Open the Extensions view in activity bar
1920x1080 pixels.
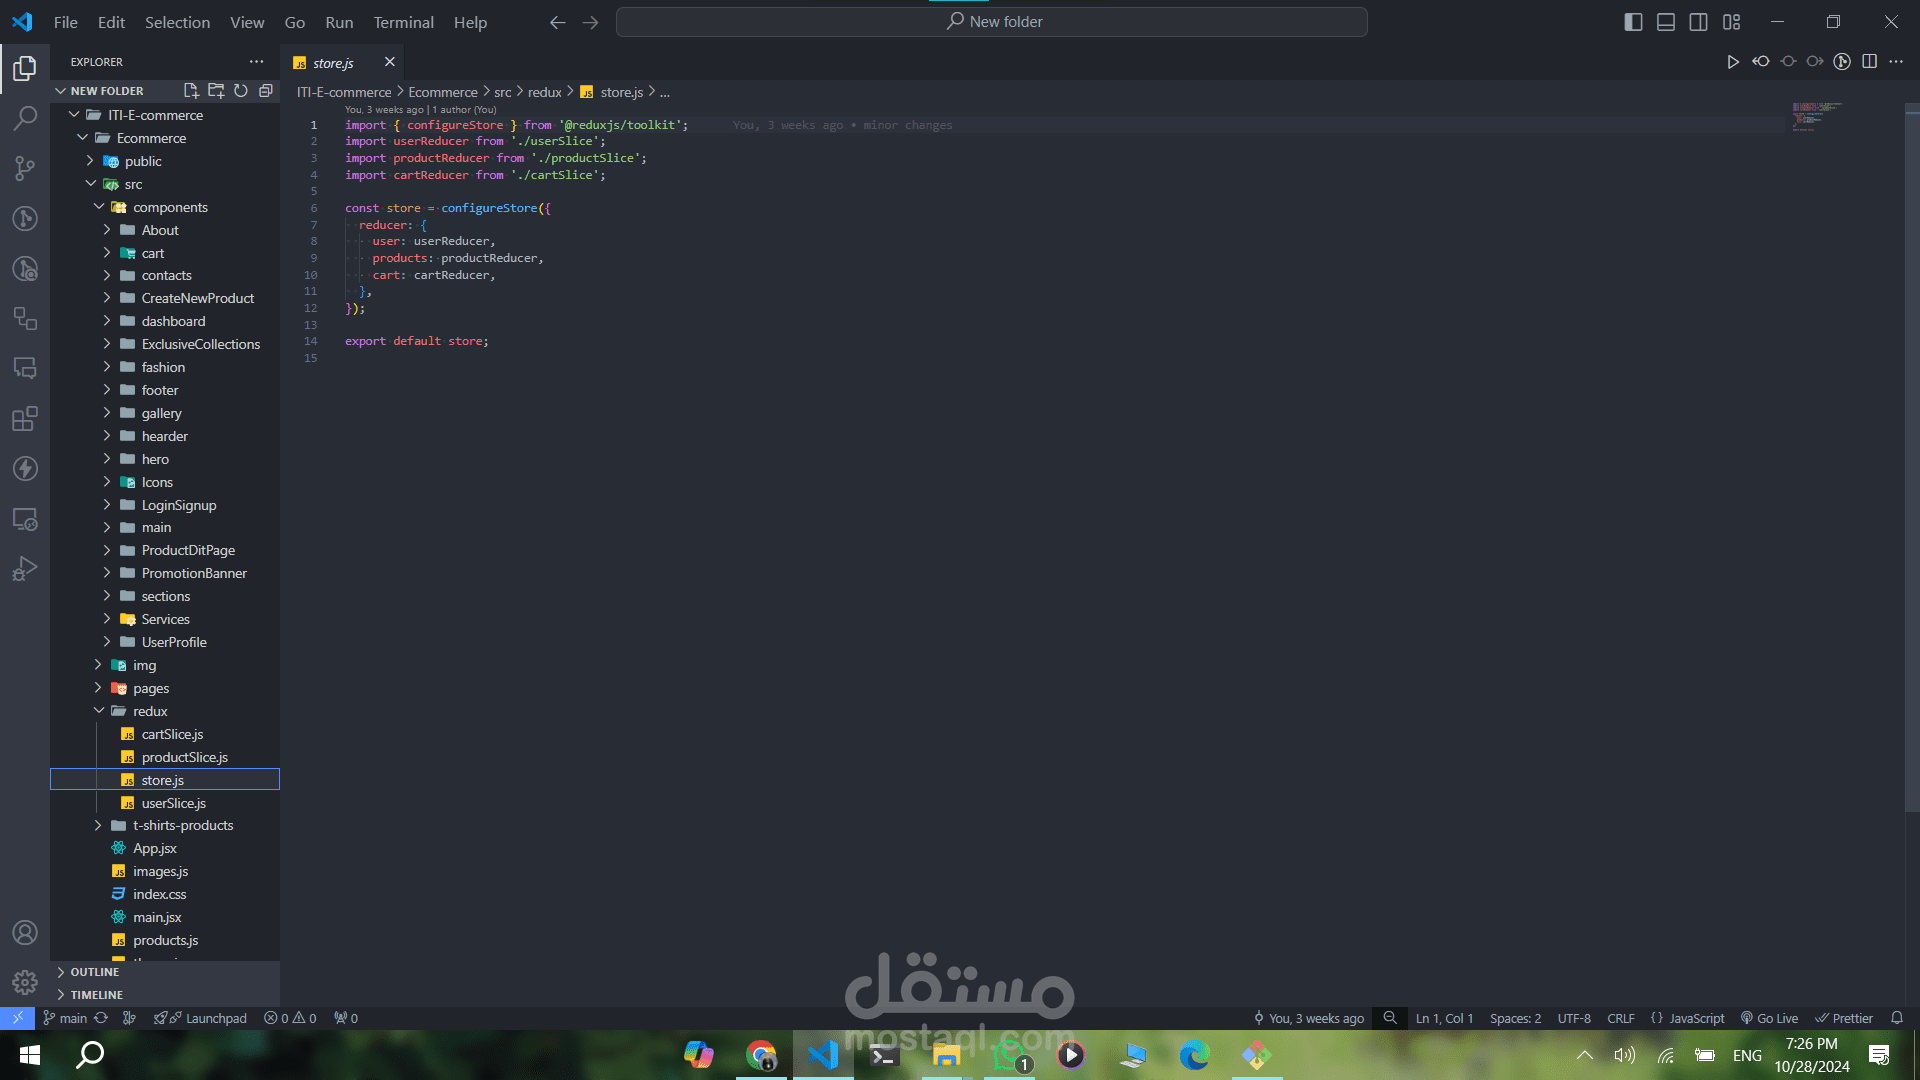click(25, 418)
